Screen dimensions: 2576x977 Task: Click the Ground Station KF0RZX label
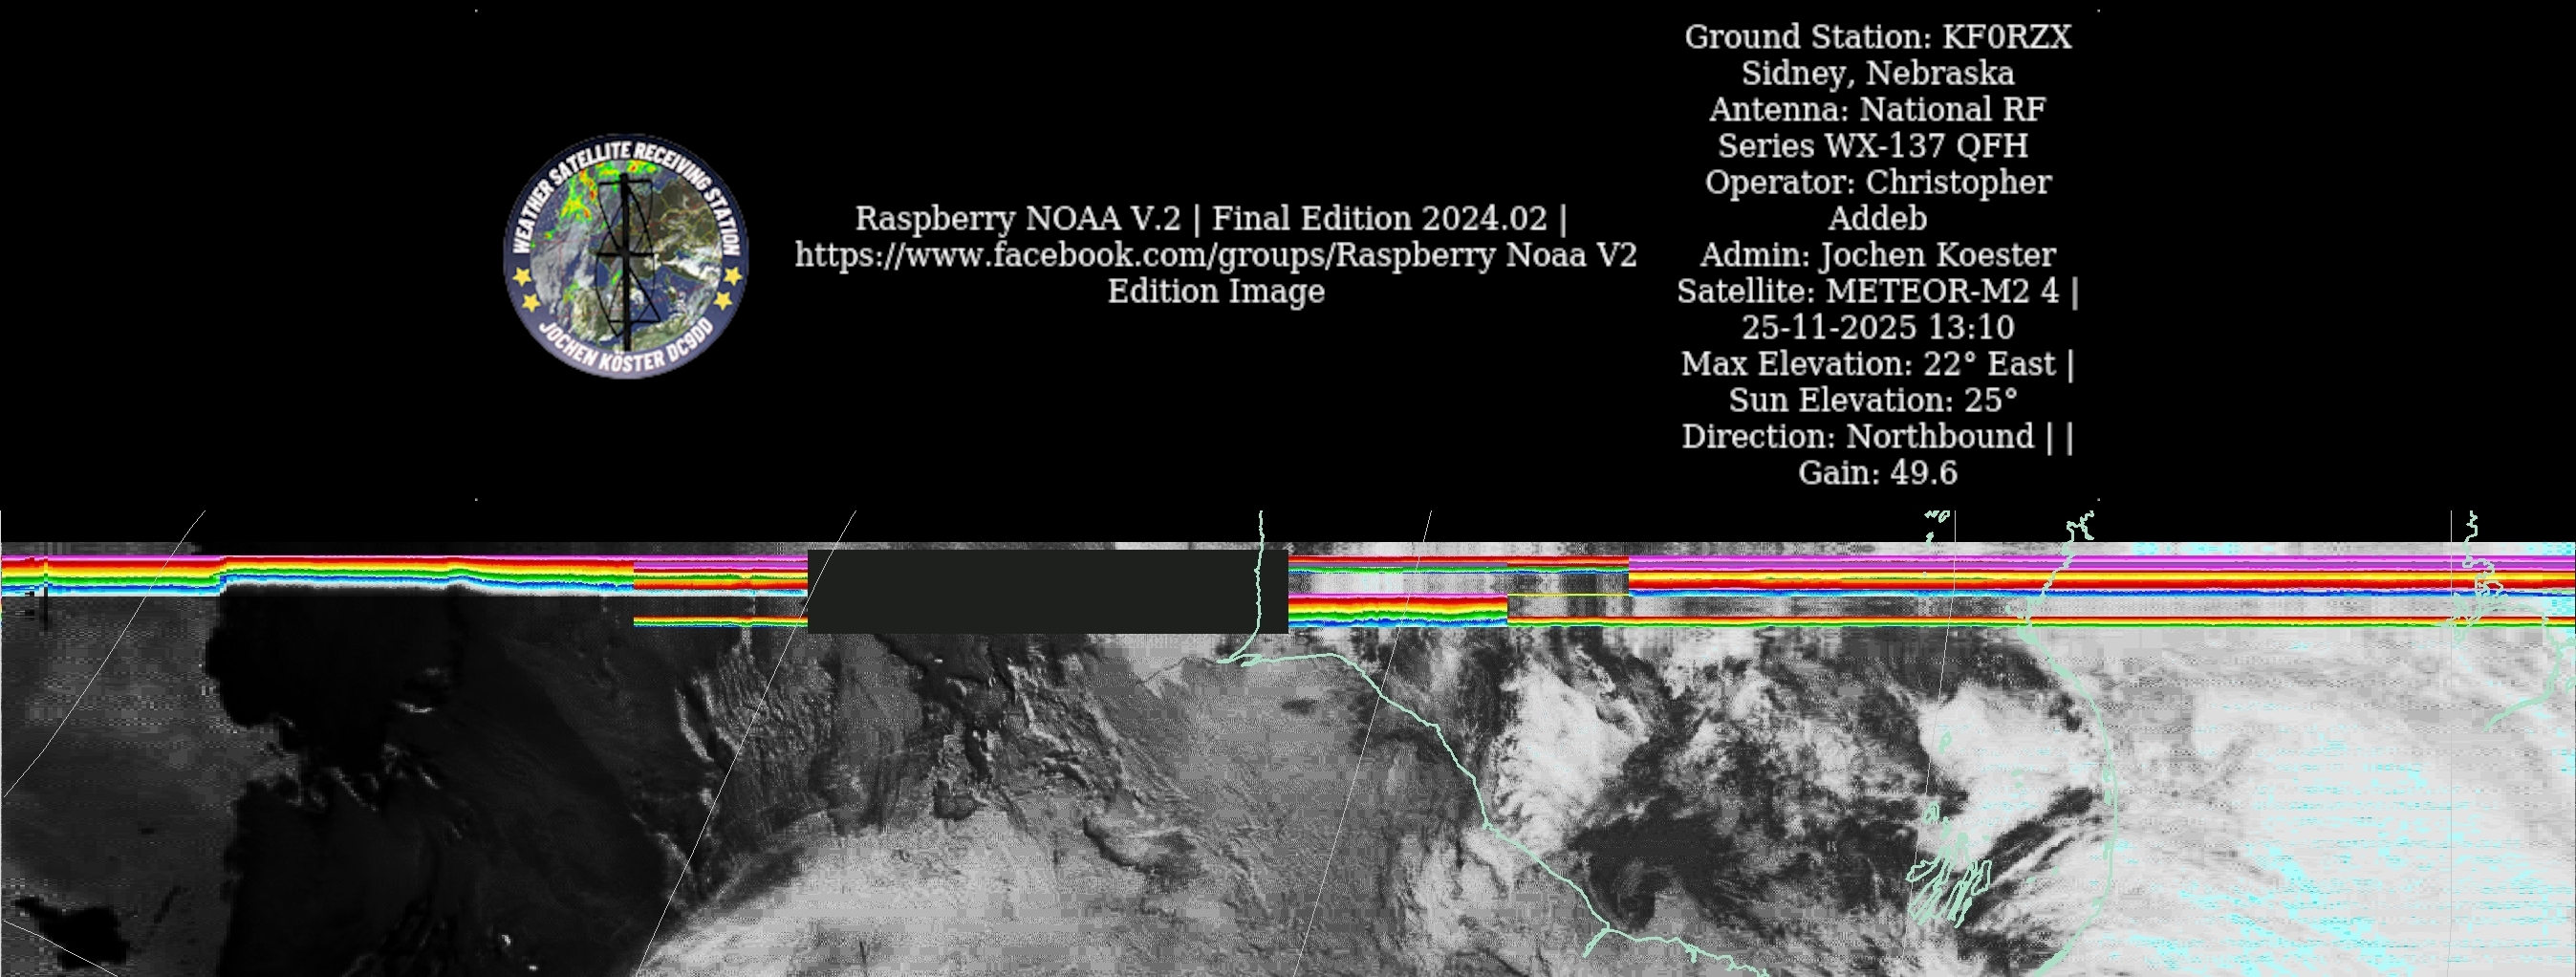(x=1877, y=37)
